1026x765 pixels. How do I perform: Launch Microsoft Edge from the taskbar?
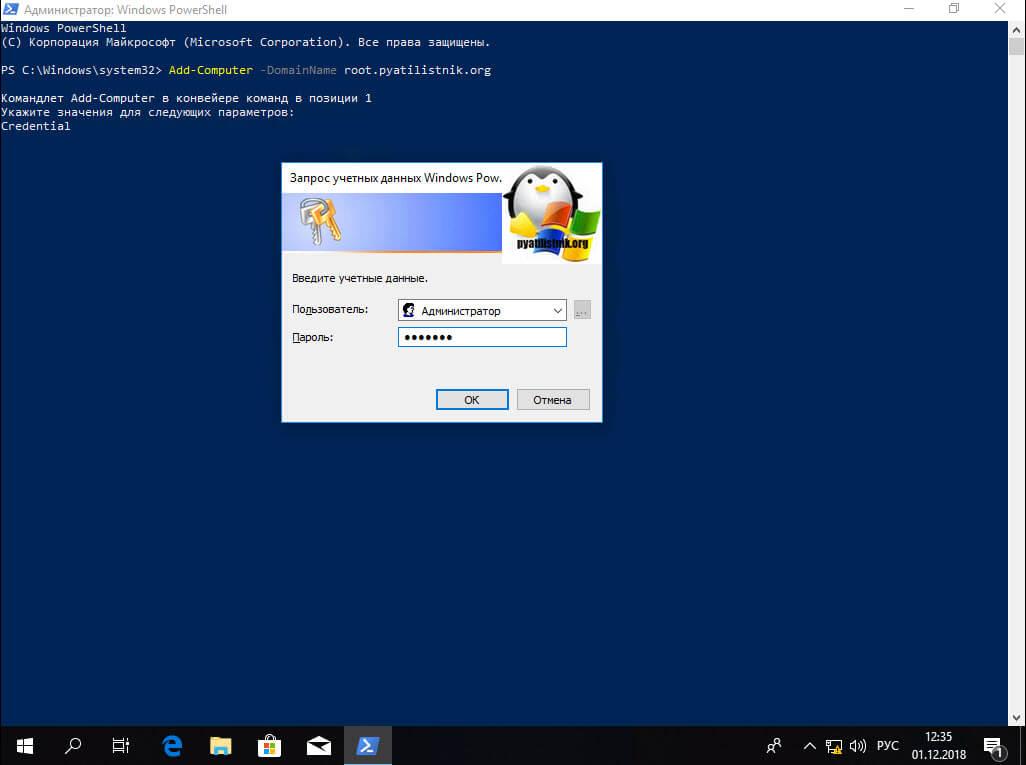click(172, 745)
